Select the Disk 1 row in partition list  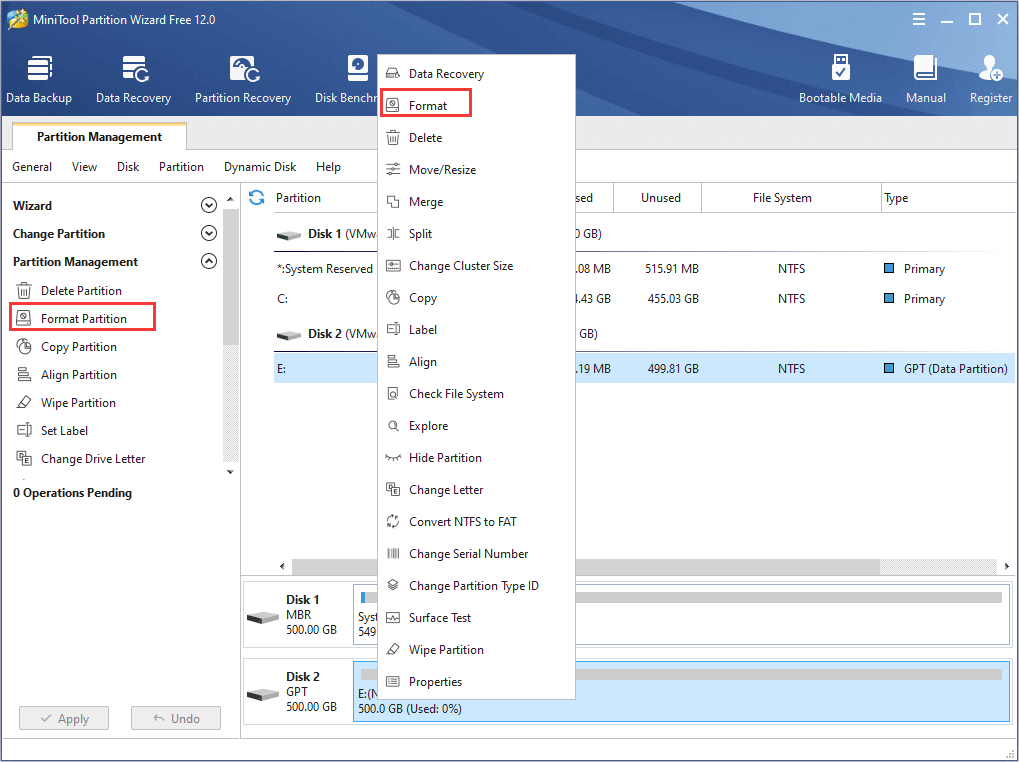[x=643, y=234]
